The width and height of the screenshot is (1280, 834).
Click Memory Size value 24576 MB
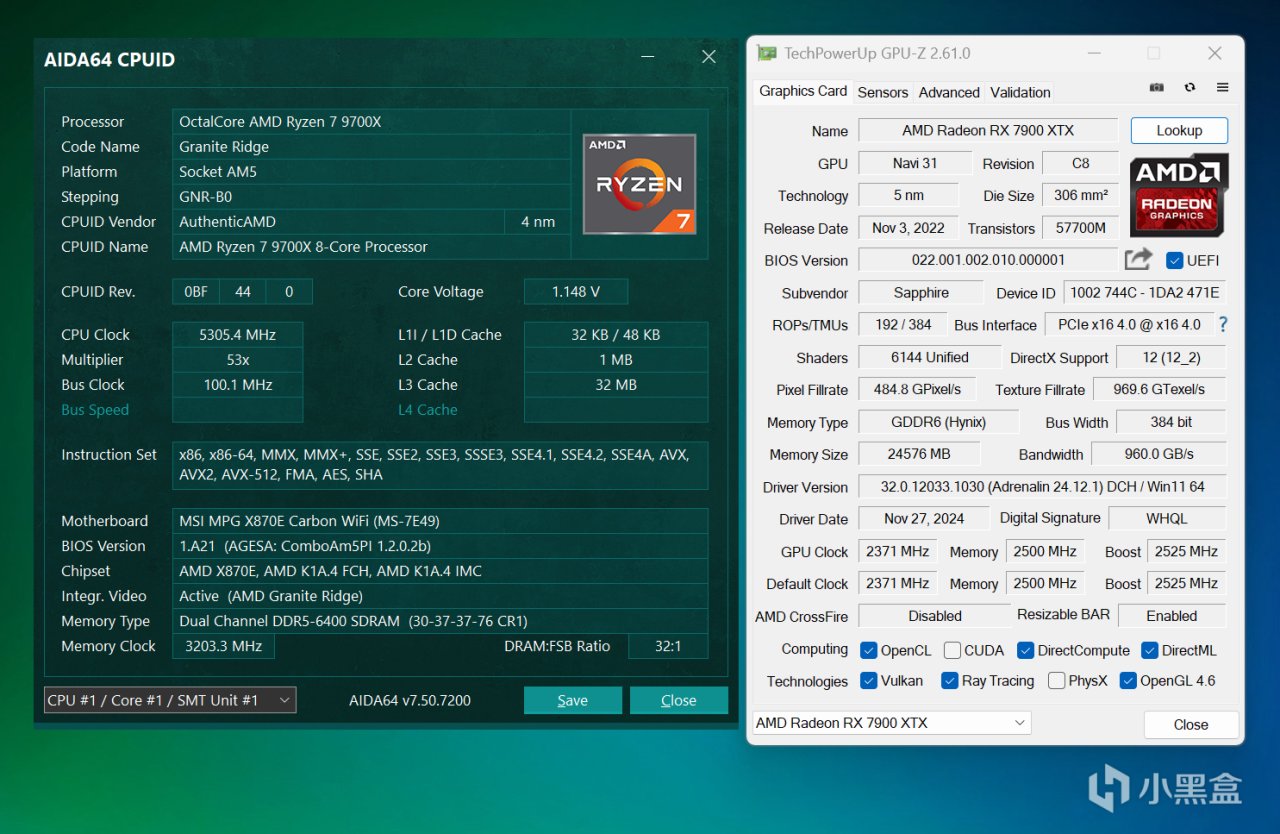coord(919,454)
